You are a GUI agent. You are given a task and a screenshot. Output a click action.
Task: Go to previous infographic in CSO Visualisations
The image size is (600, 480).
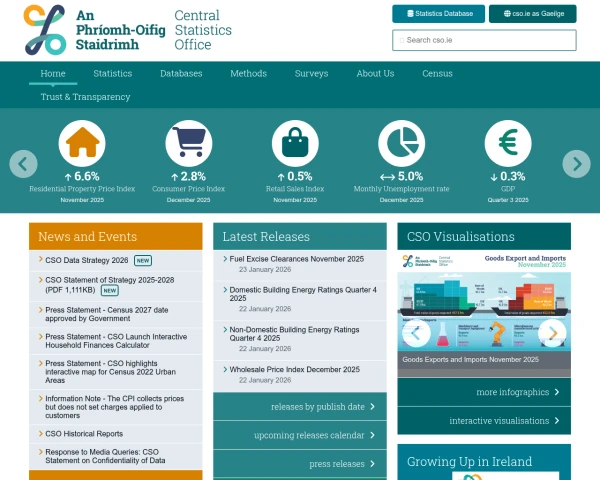tap(416, 333)
